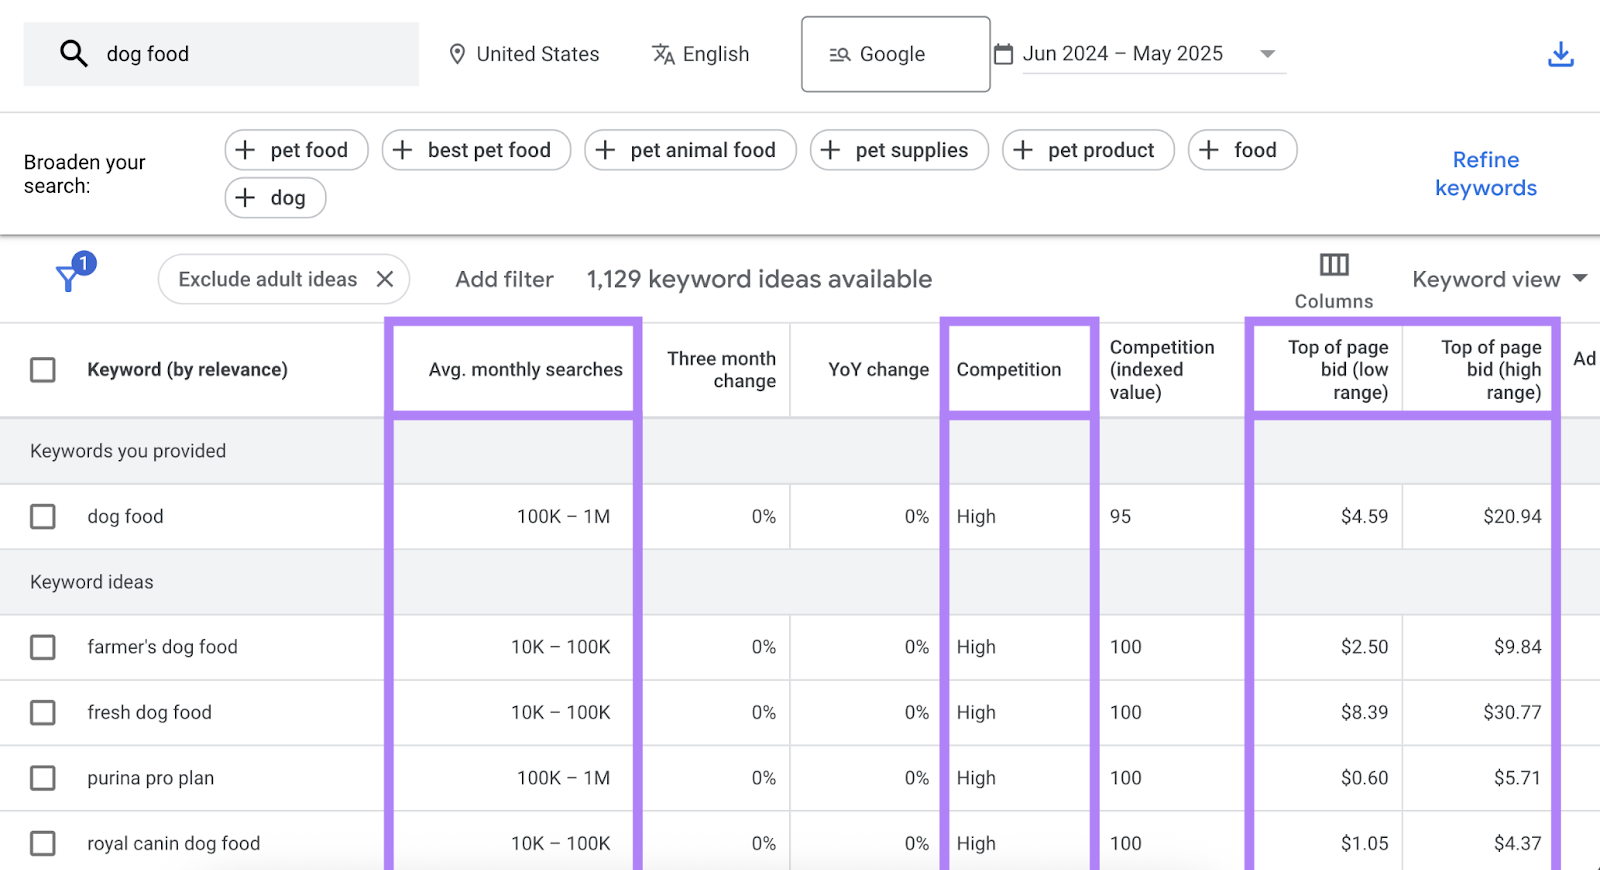1600x870 pixels.
Task: Click the location pin icon
Action: pos(457,54)
